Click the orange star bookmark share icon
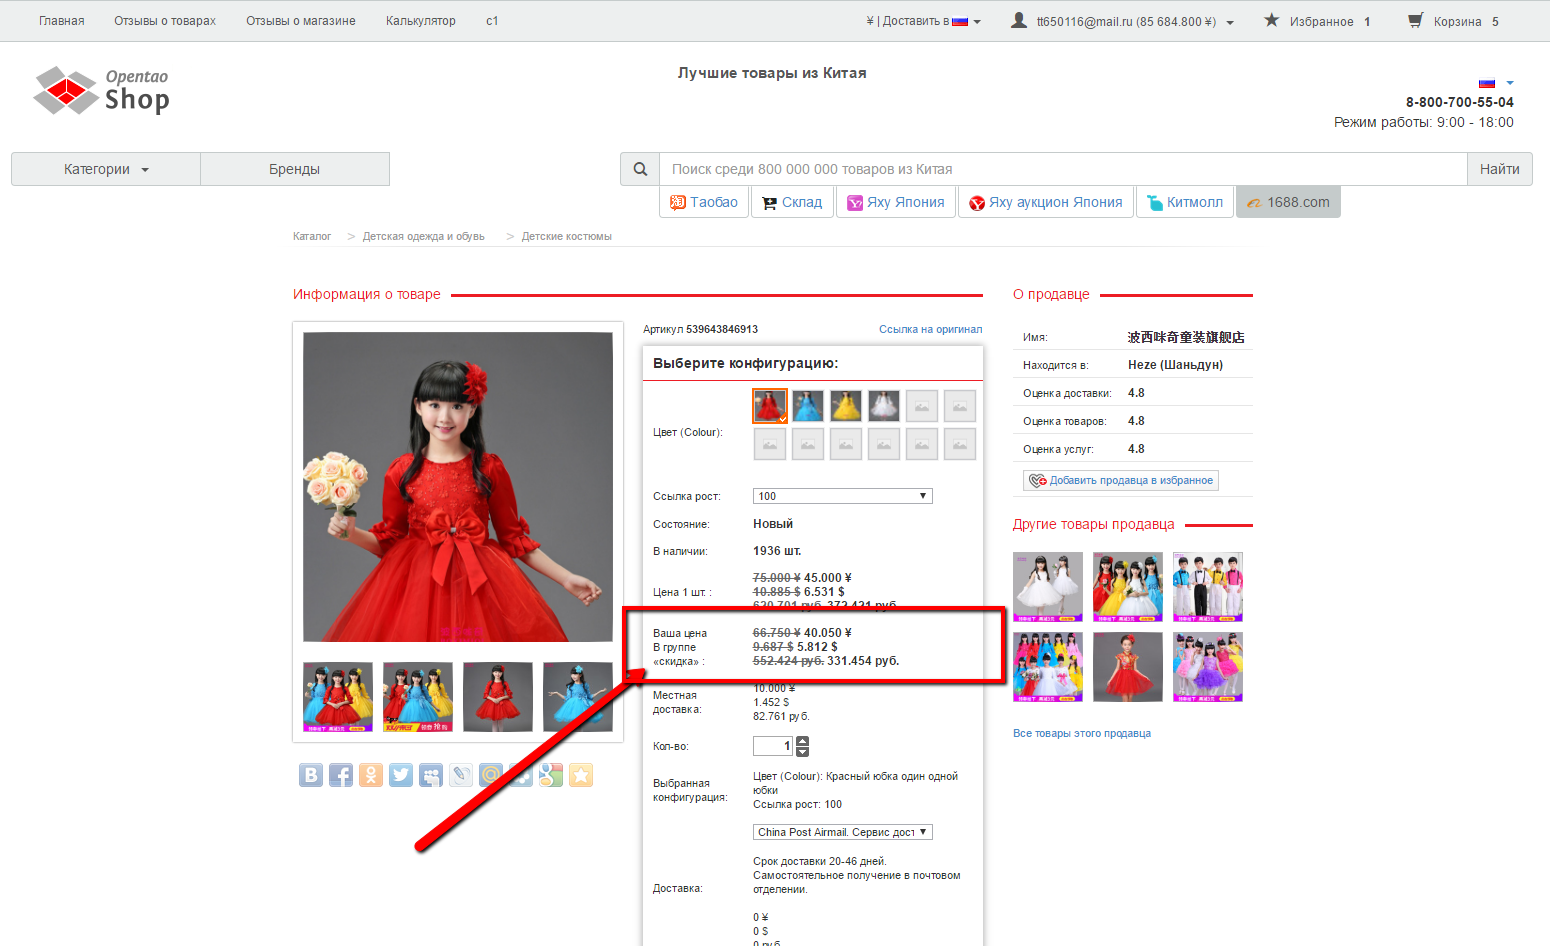The width and height of the screenshot is (1550, 946). (581, 775)
